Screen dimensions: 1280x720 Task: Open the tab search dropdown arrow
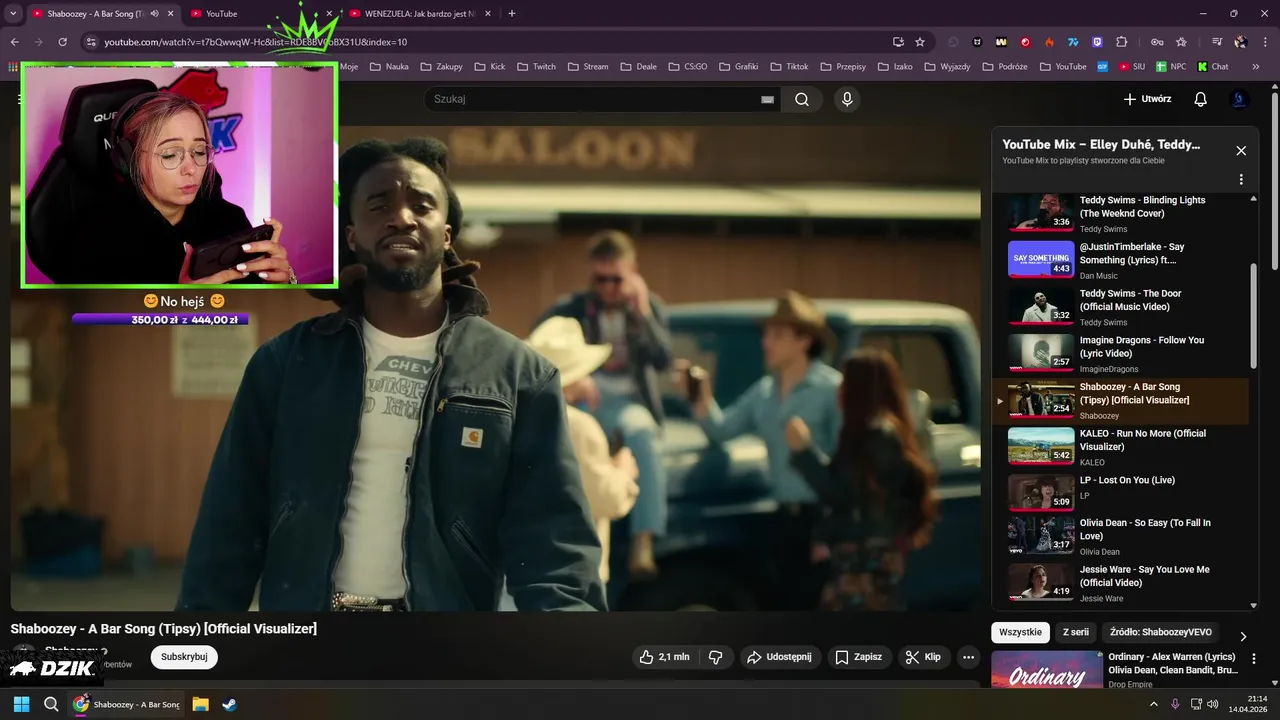coord(13,14)
